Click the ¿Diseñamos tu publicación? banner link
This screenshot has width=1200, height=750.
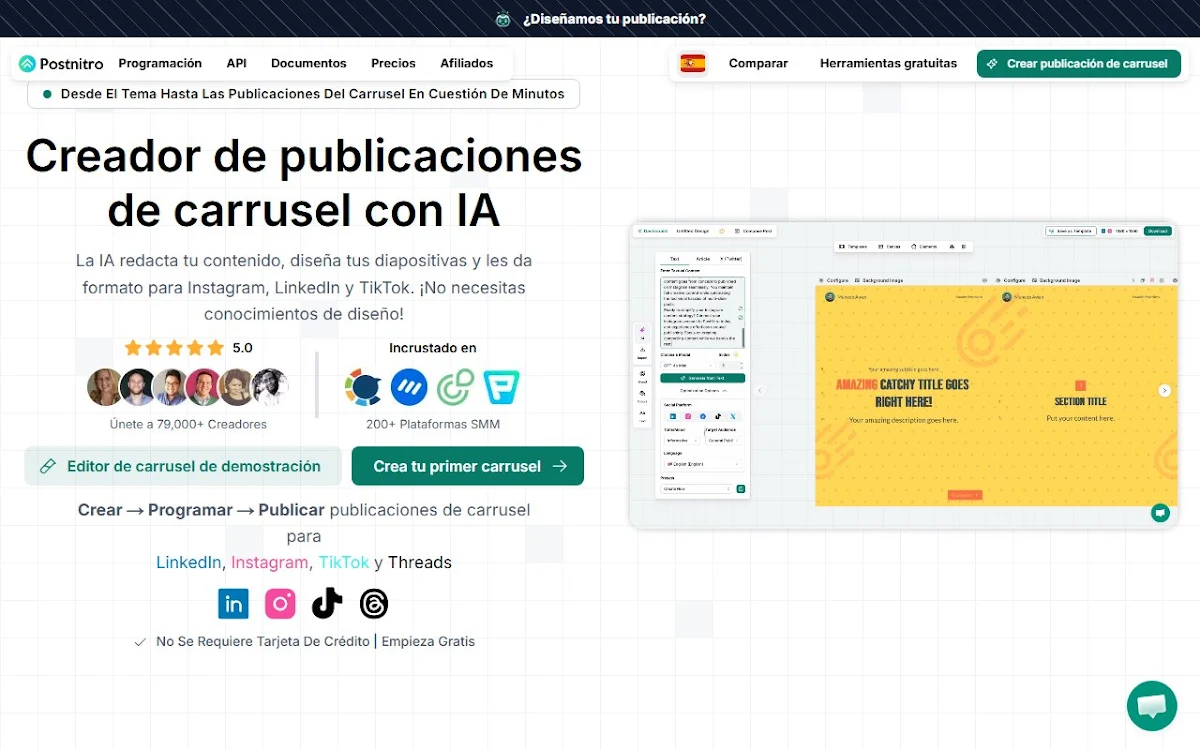coord(614,18)
